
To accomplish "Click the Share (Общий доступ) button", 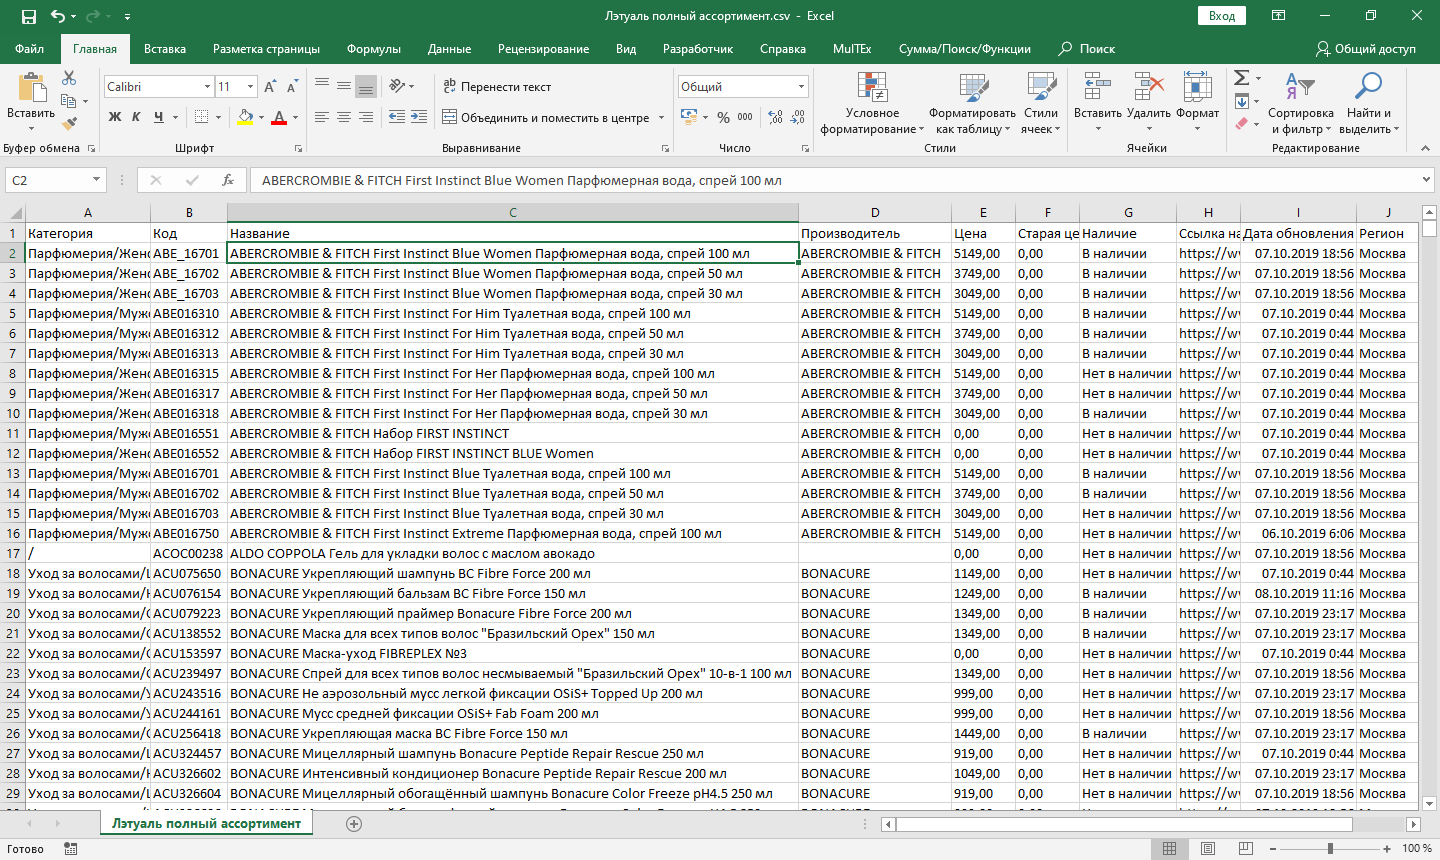I will (1366, 49).
